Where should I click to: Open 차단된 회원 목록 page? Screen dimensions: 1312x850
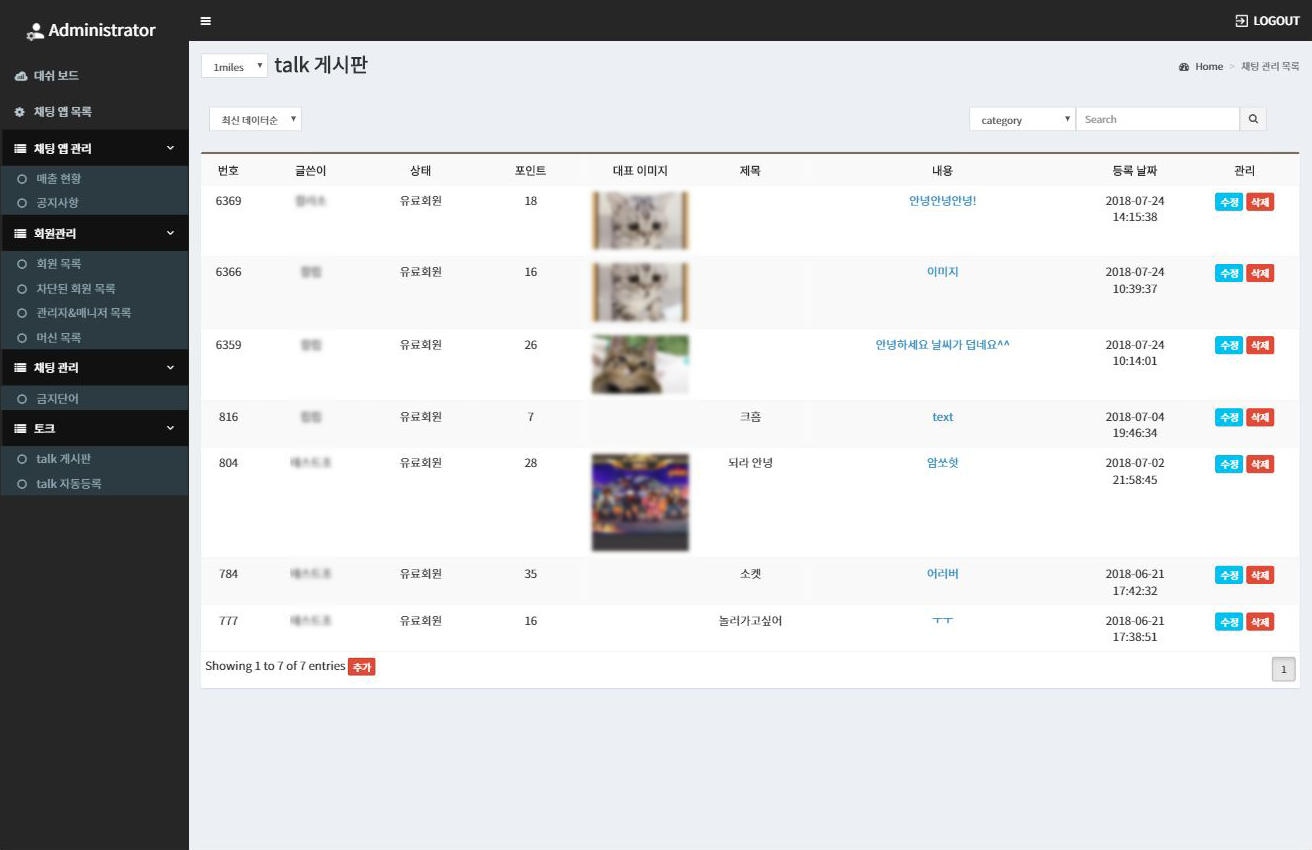pyautogui.click(x=76, y=288)
